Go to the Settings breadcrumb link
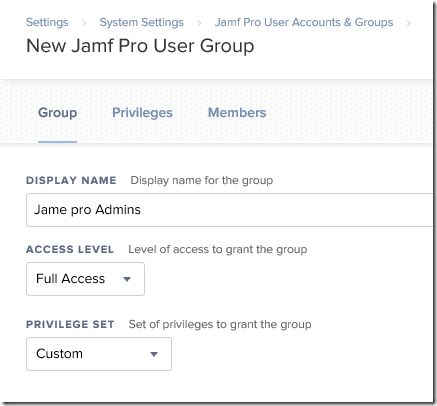 [x=47, y=22]
